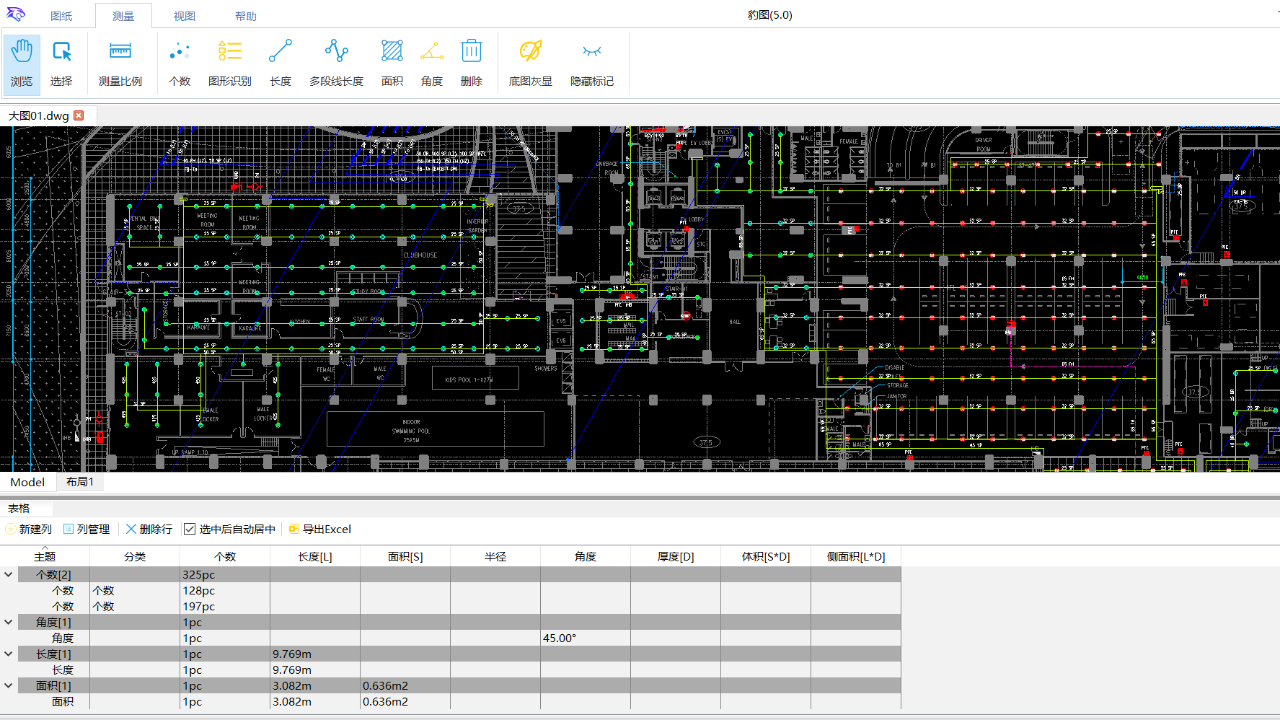1280x720 pixels.
Task: Collapse the 个数[2] group row
Action: [9, 575]
